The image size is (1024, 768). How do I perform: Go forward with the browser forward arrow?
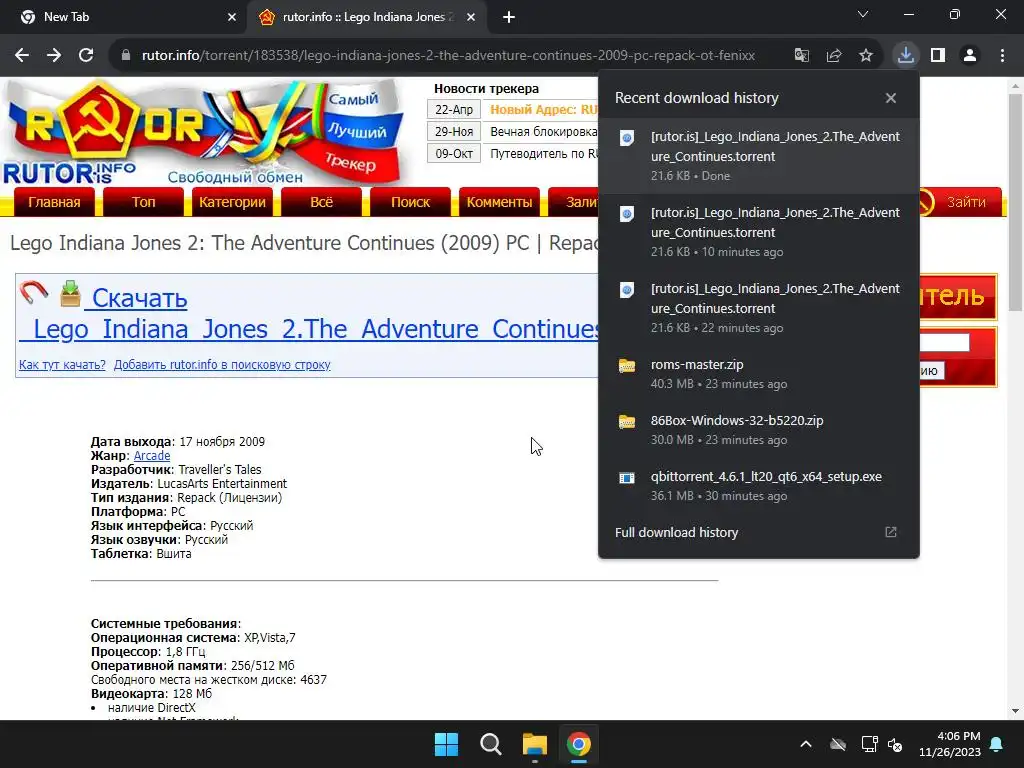[54, 56]
